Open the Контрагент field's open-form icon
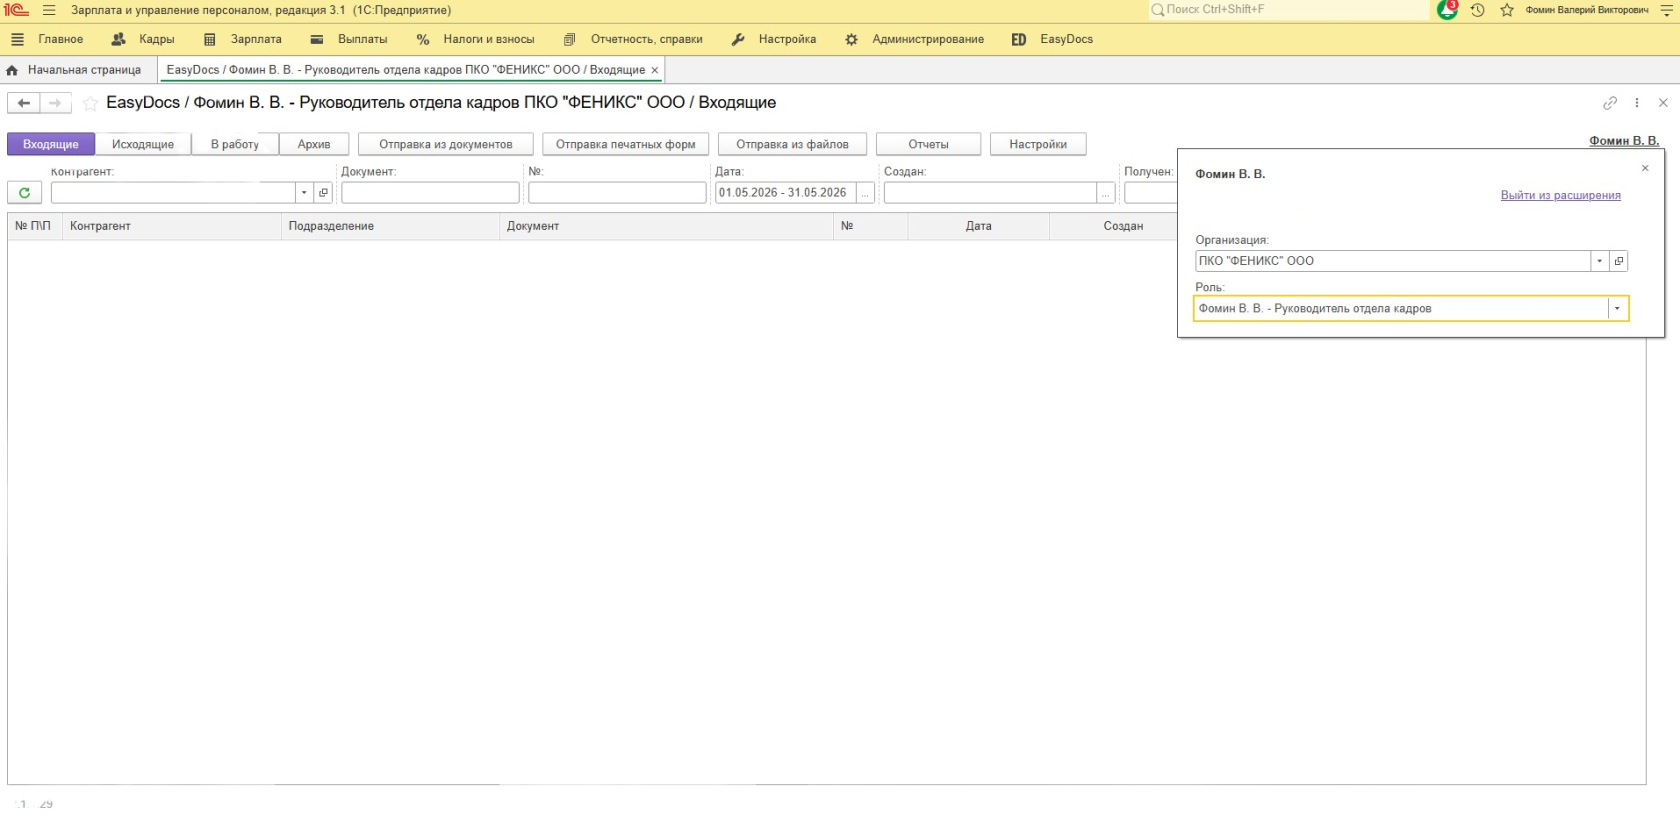The width and height of the screenshot is (1680, 822). [323, 193]
